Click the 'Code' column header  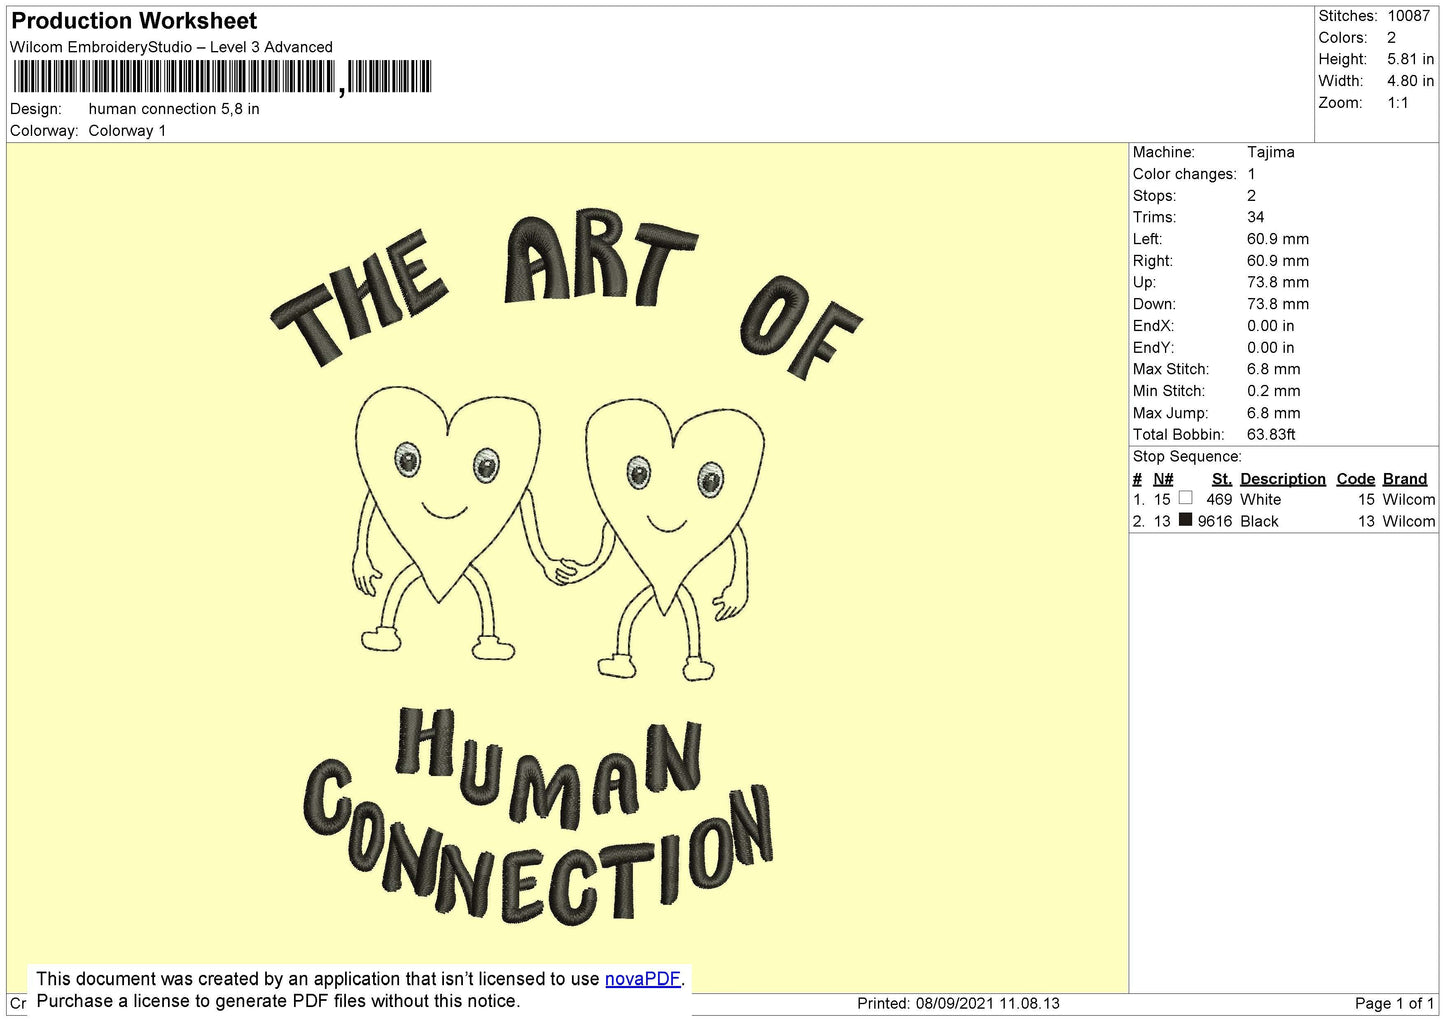coord(1355,479)
